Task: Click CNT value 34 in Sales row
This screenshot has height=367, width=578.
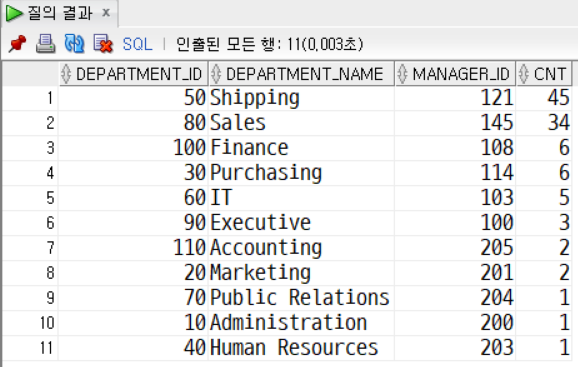Action: pos(544,123)
